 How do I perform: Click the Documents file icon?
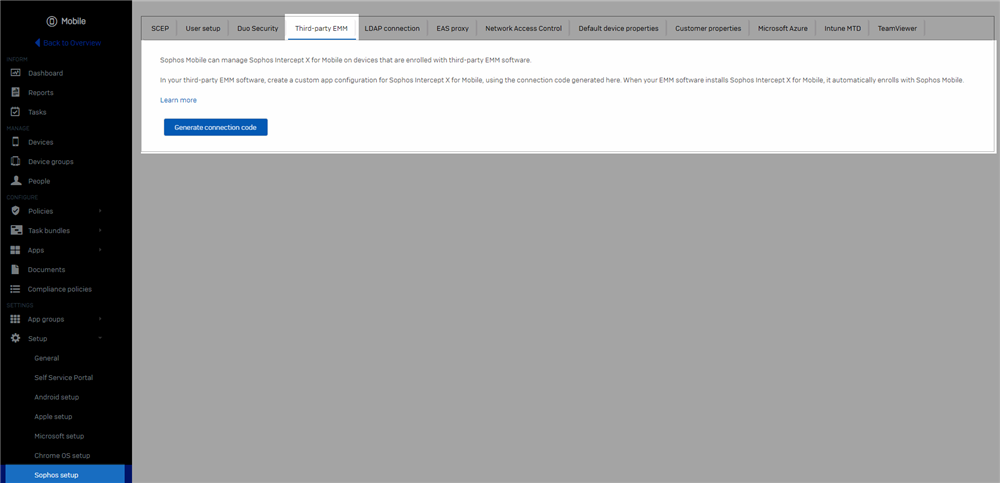pyautogui.click(x=16, y=269)
